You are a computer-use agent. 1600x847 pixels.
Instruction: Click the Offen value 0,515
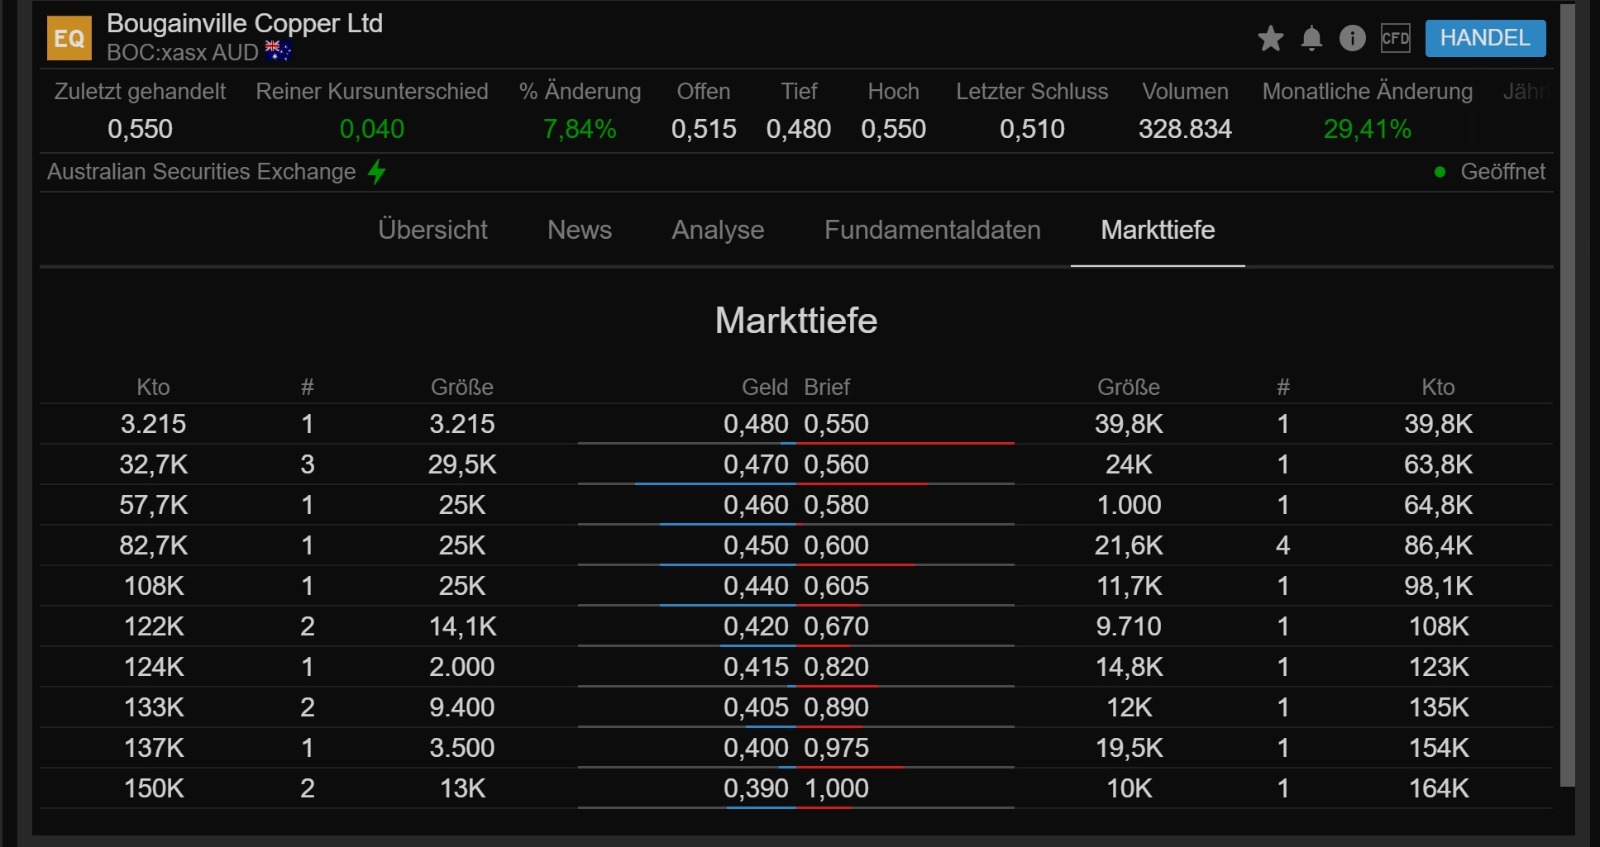(x=704, y=129)
